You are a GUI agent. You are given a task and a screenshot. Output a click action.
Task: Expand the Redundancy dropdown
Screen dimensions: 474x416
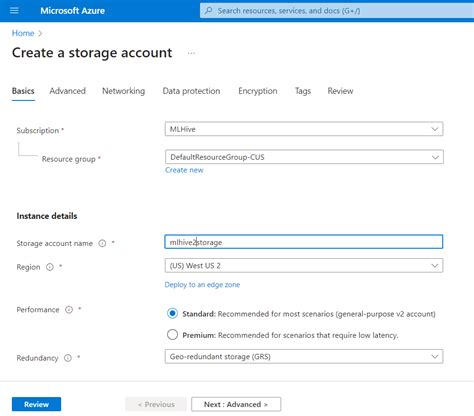click(x=304, y=357)
